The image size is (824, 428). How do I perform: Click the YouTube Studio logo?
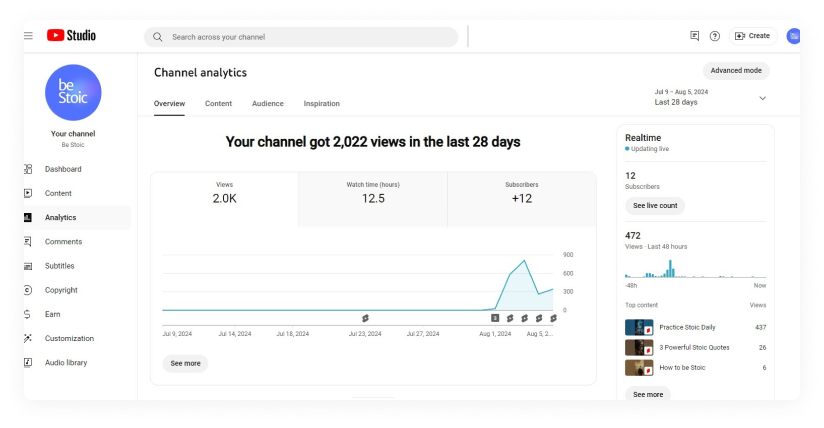click(x=72, y=36)
